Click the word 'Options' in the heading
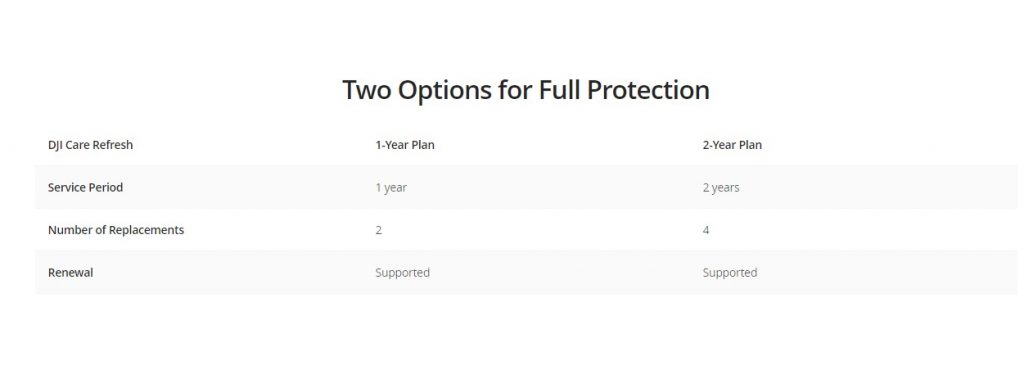Image resolution: width=1024 pixels, height=370 pixels. click(x=444, y=91)
